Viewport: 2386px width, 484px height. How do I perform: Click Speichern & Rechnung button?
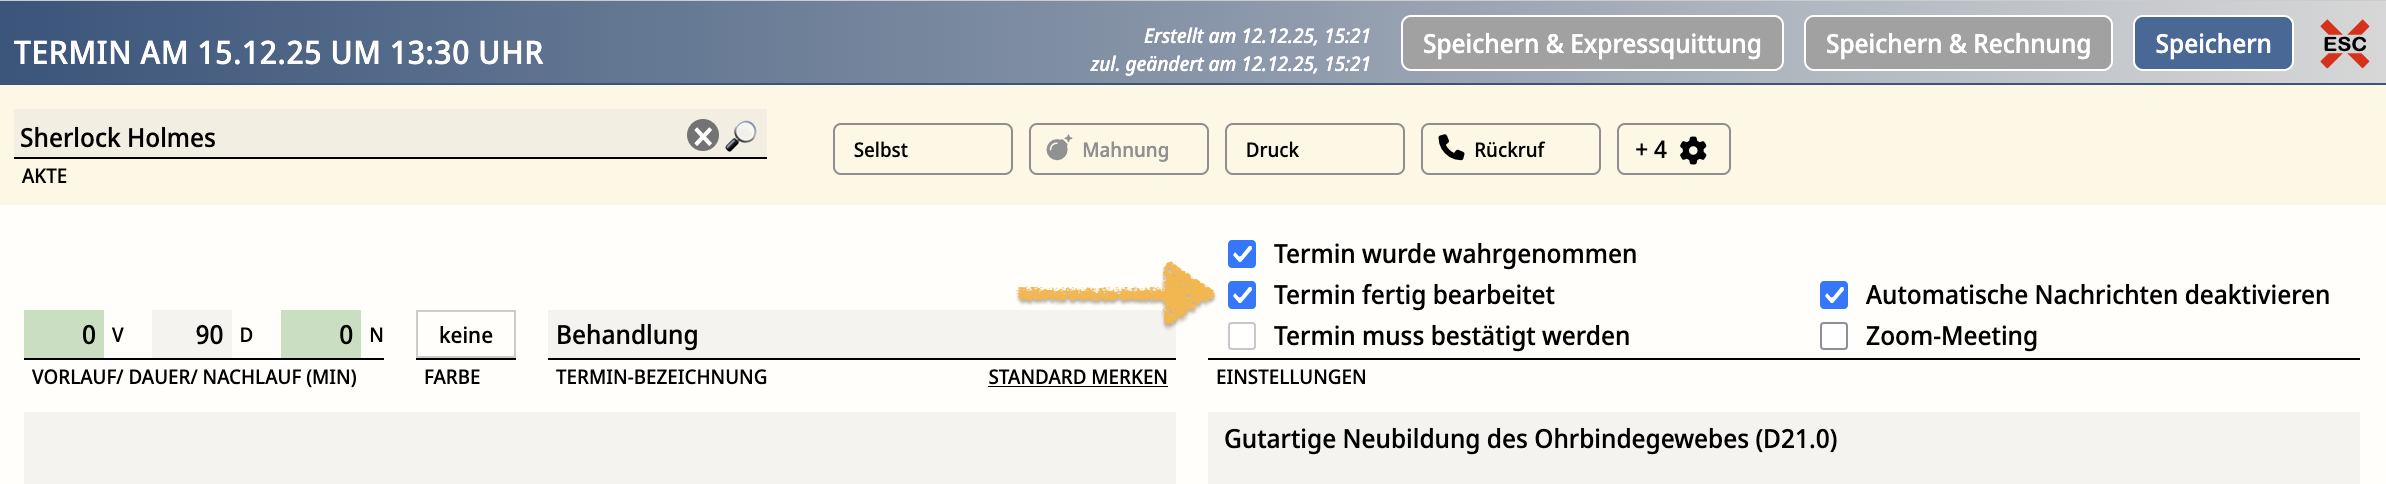[x=1957, y=44]
